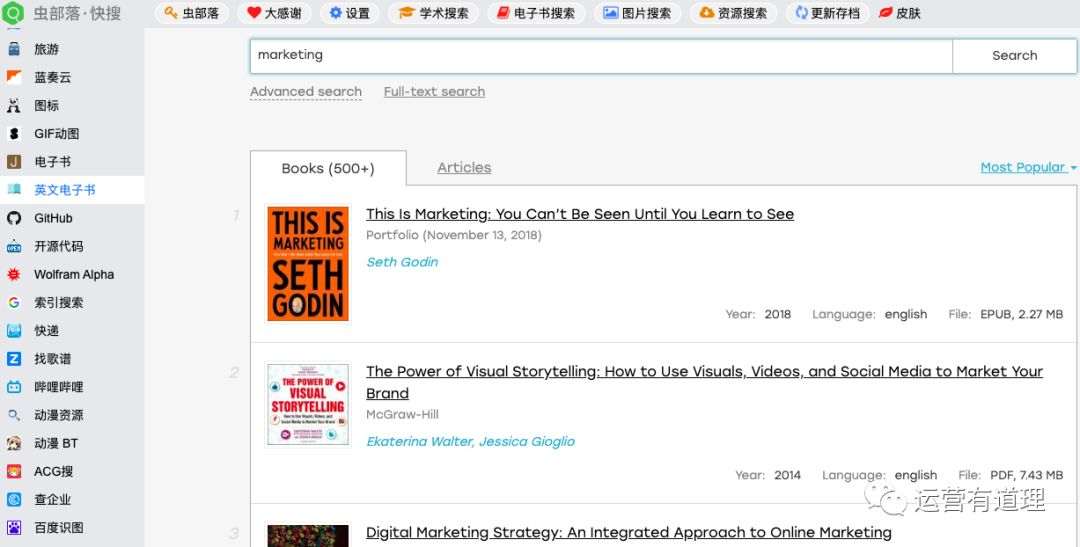Click the Search button

pyautogui.click(x=1014, y=56)
